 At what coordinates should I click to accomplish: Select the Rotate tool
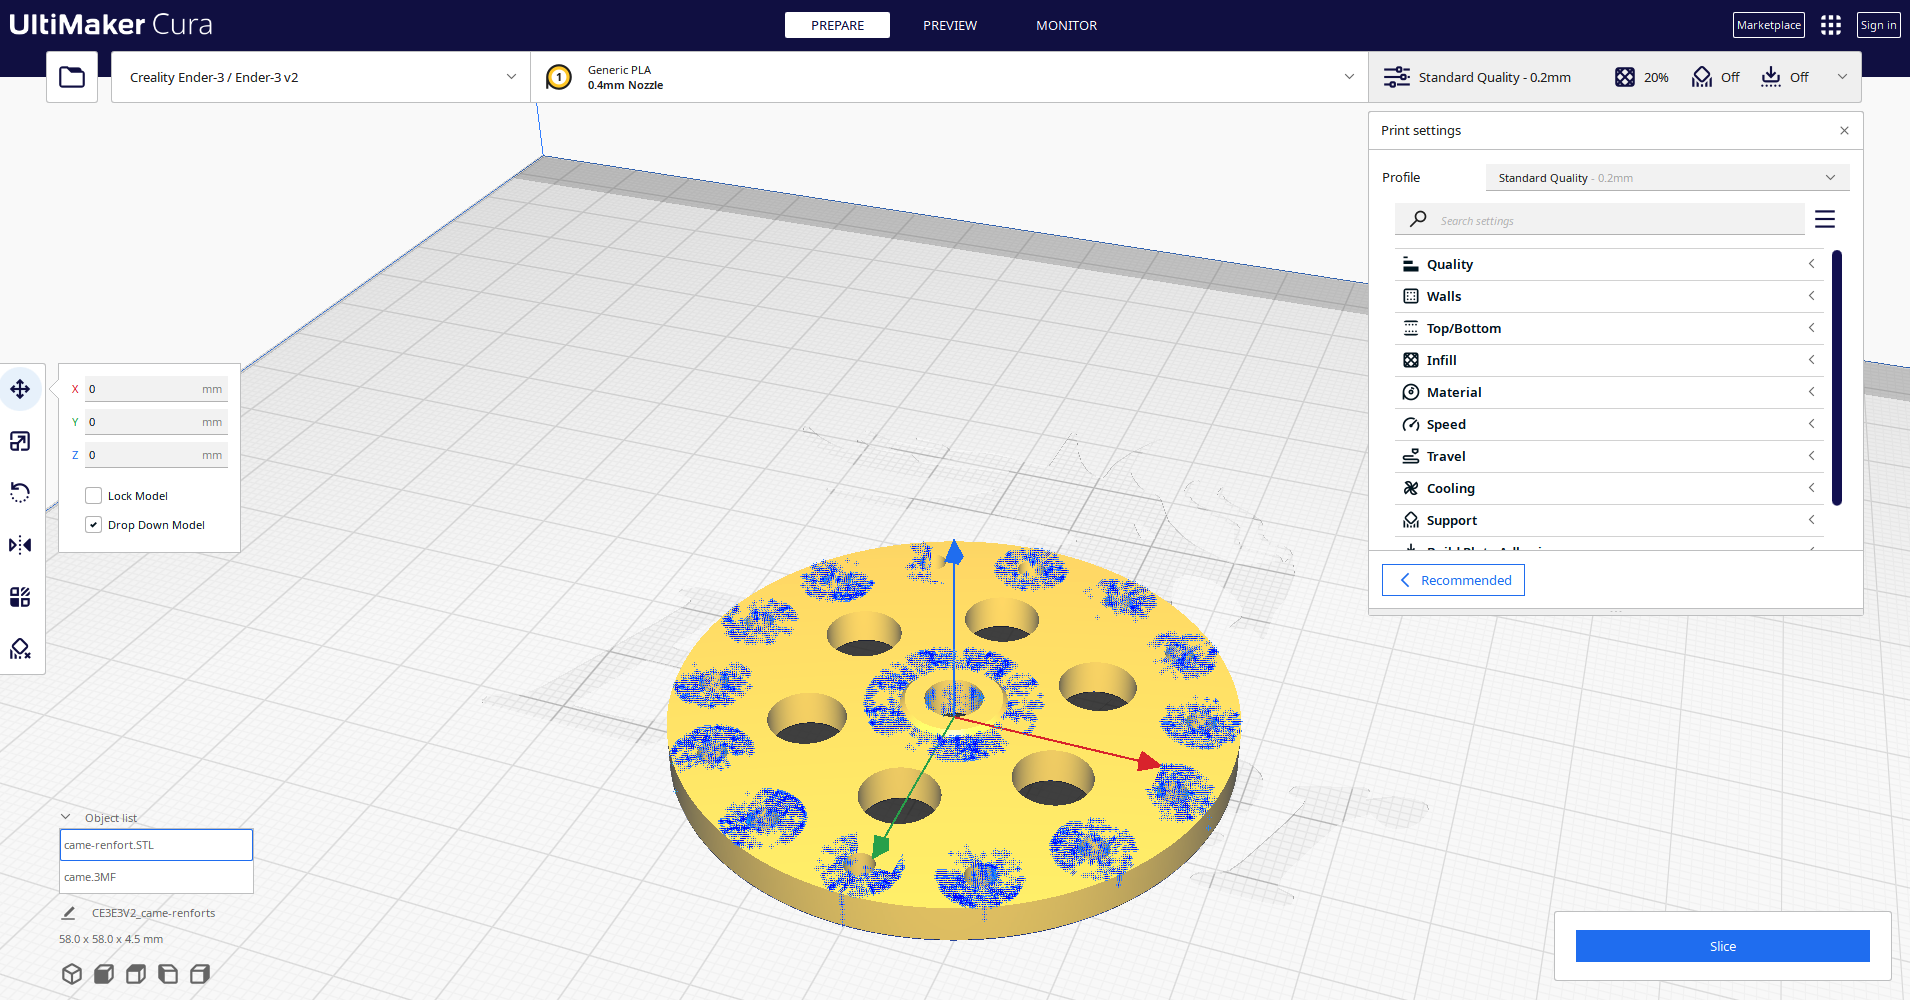[x=21, y=492]
